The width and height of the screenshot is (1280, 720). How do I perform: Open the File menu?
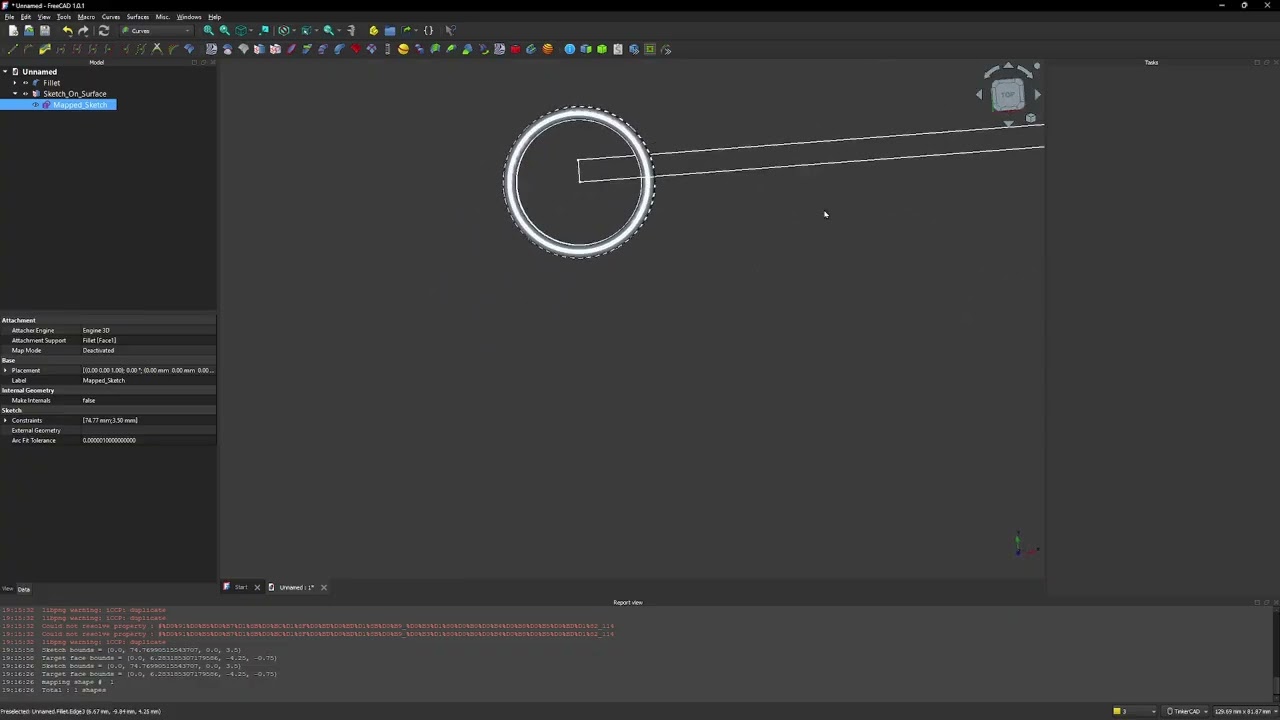click(9, 17)
